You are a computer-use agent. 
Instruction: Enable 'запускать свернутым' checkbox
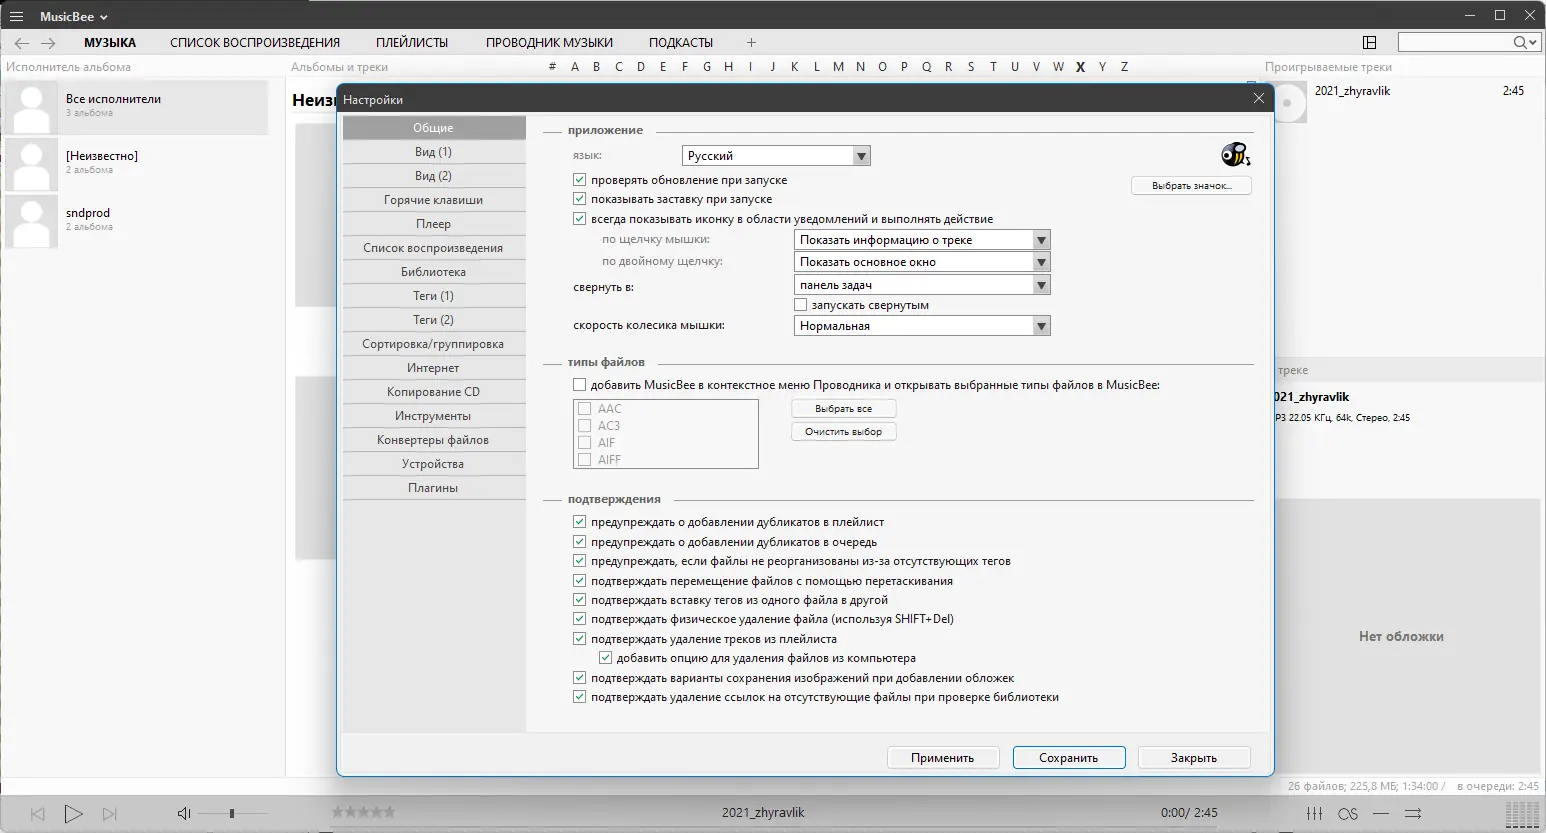tap(800, 305)
